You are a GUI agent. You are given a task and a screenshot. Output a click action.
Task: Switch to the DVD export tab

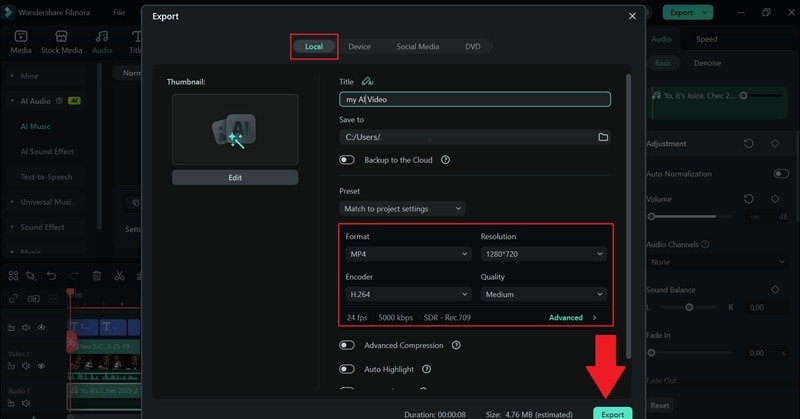point(472,46)
